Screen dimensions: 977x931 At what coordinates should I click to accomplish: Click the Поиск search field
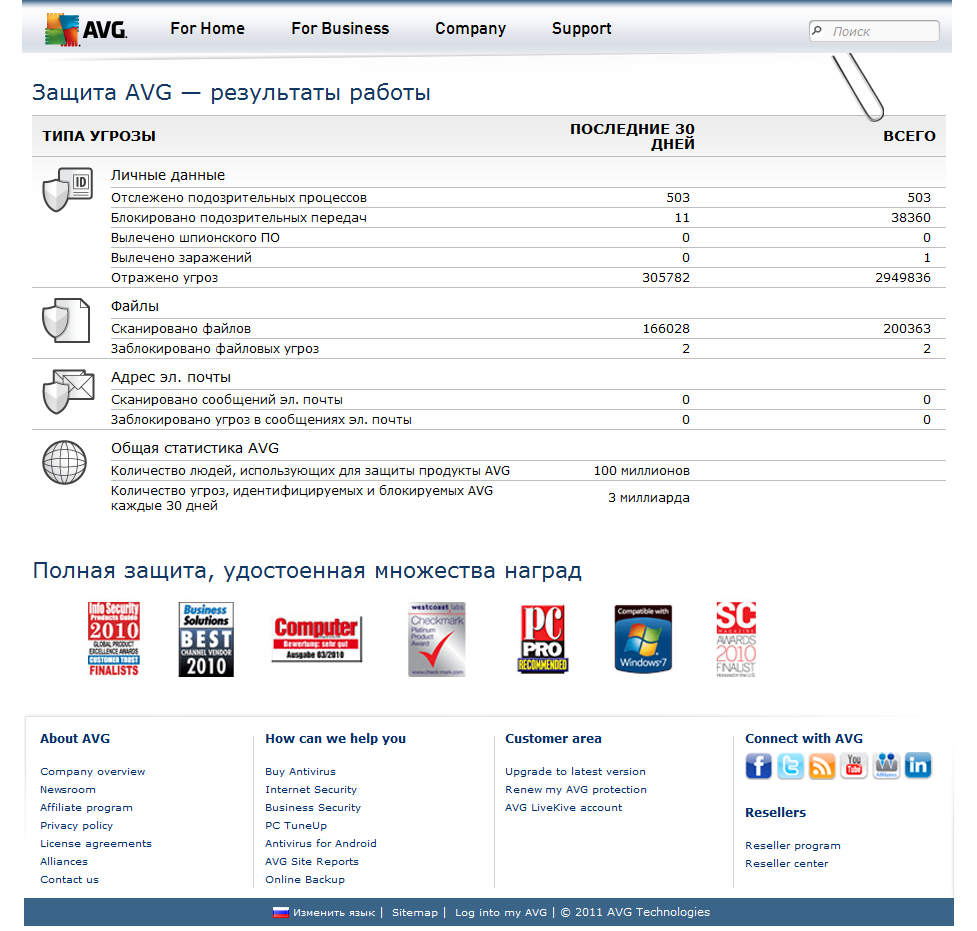[x=874, y=31]
